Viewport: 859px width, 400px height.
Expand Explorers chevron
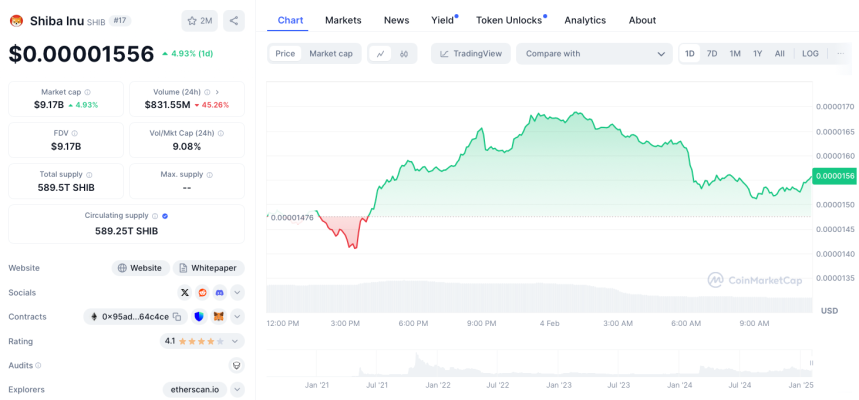pos(237,390)
